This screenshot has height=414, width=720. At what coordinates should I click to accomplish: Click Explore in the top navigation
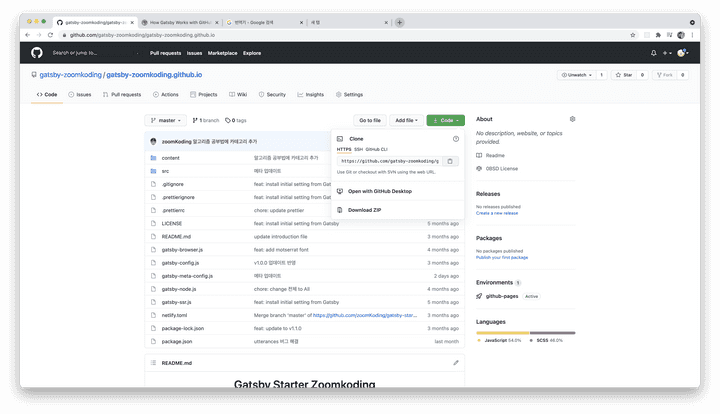252,53
